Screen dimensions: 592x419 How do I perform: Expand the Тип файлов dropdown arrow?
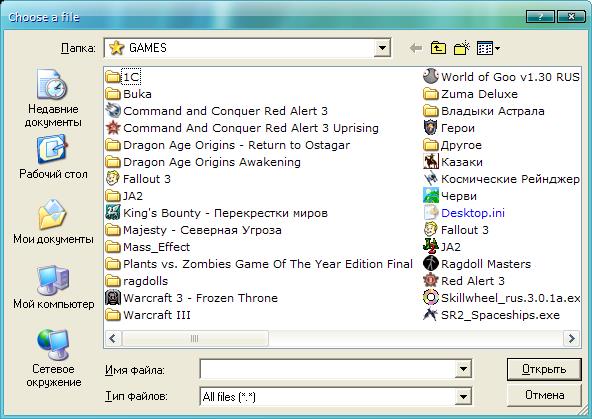[463, 397]
